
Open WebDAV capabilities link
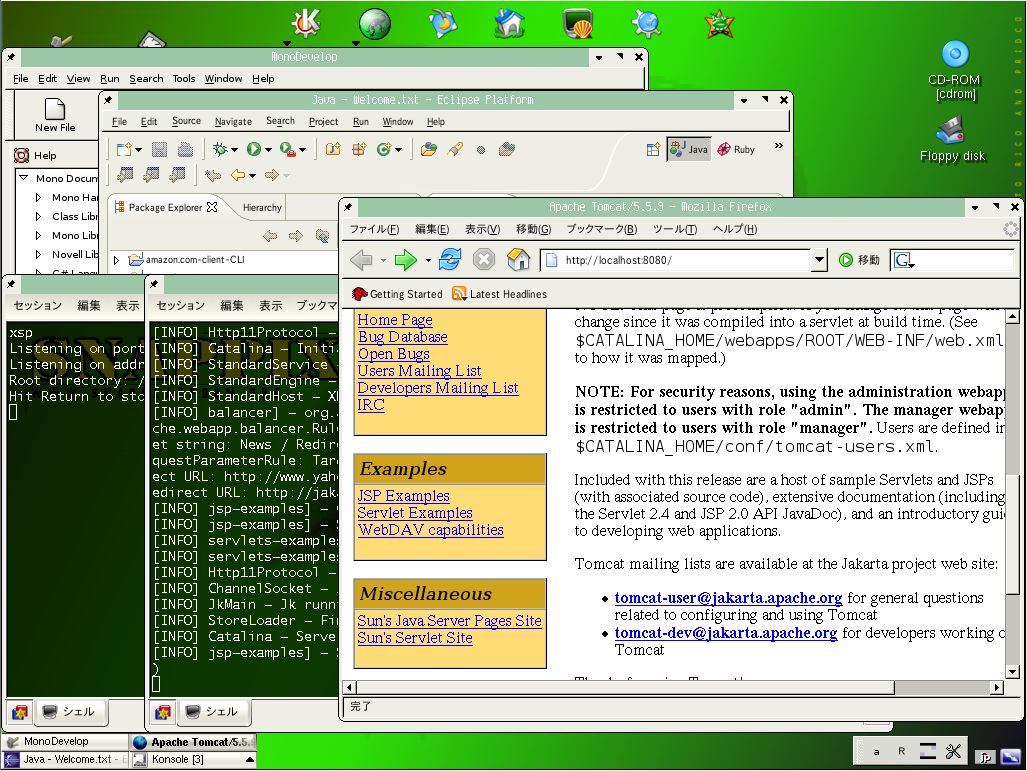(431, 530)
